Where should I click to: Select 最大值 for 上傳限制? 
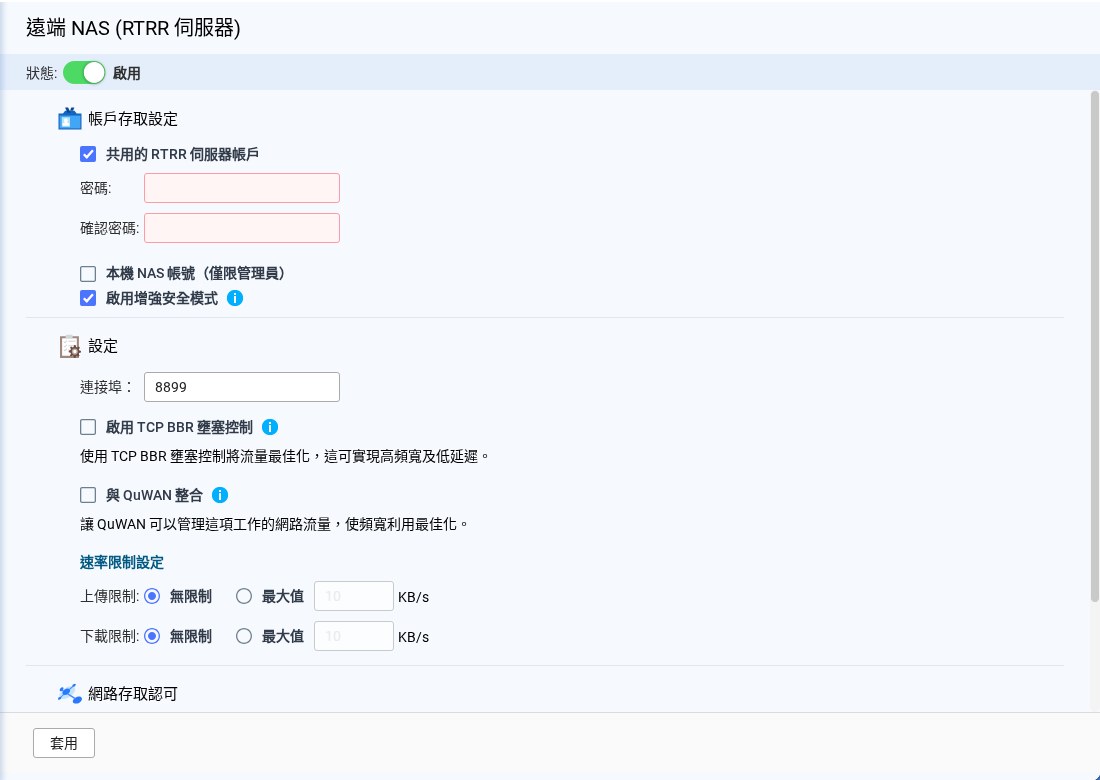point(243,596)
